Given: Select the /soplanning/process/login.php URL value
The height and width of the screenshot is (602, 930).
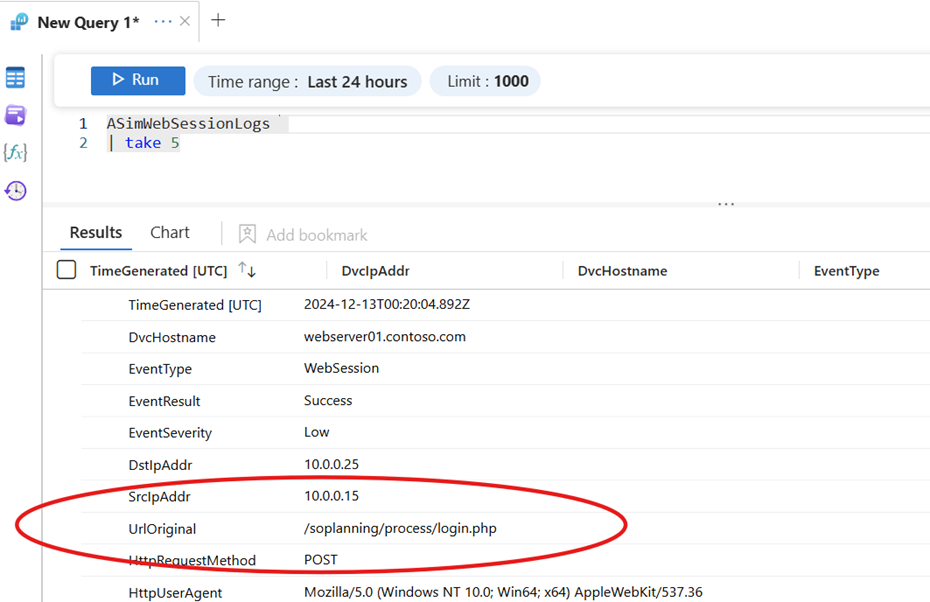Looking at the screenshot, I should pyautogui.click(x=400, y=528).
